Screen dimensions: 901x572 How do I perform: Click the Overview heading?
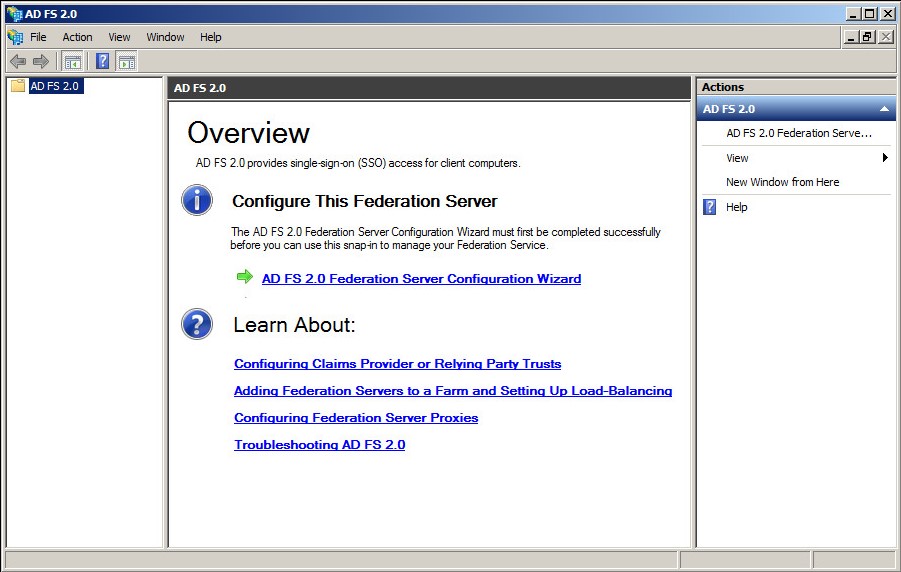click(248, 133)
